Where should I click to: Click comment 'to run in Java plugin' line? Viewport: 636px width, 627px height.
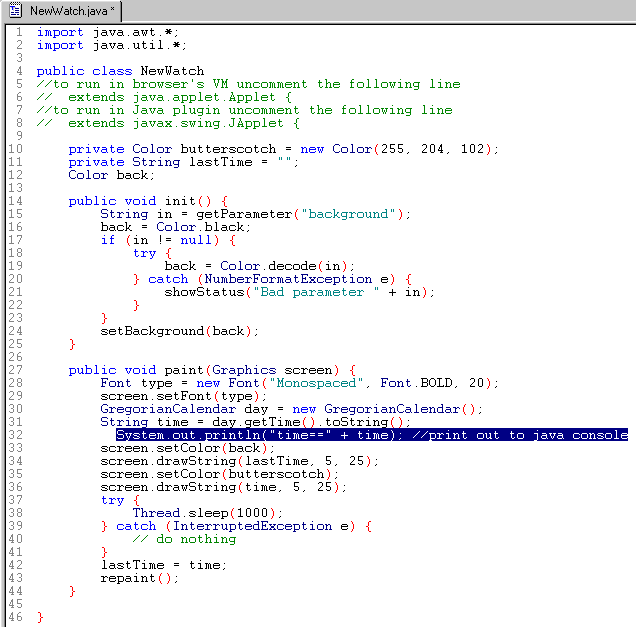pyautogui.click(x=244, y=110)
